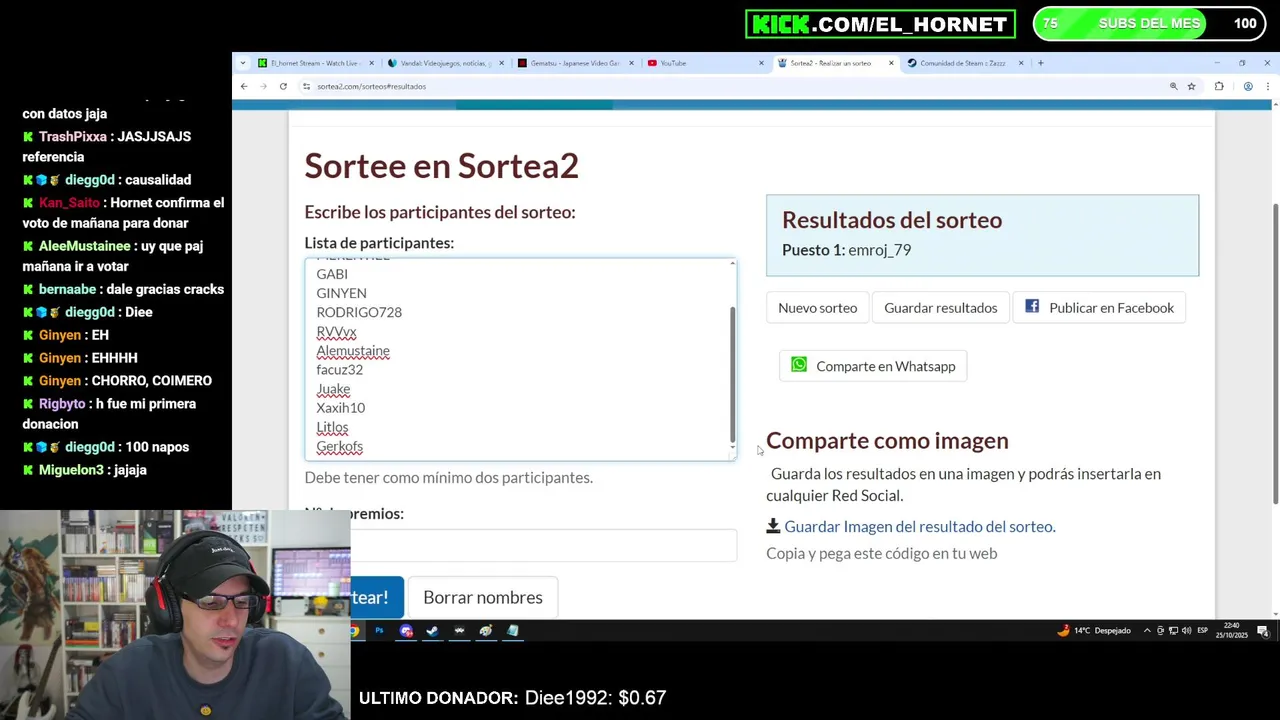Click participant name Juake
Image resolution: width=1280 pixels, height=720 pixels.
[333, 389]
